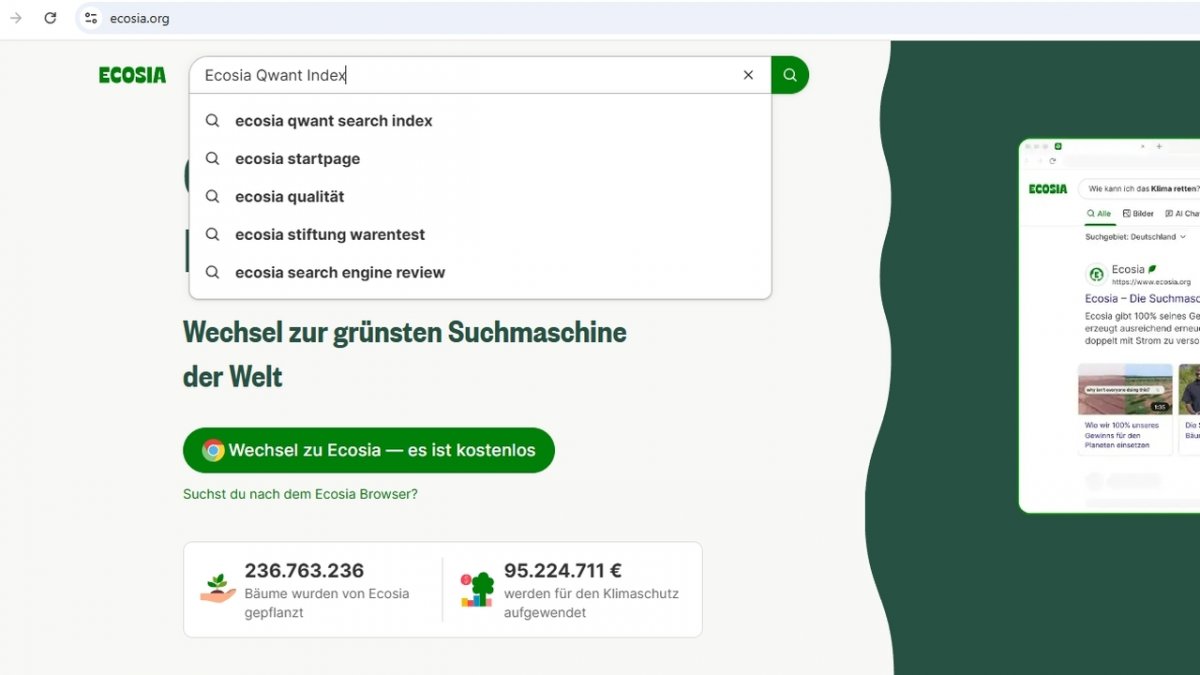Click 'Alle' tab in preview screenshot
This screenshot has width=1200, height=675.
pyautogui.click(x=1099, y=213)
